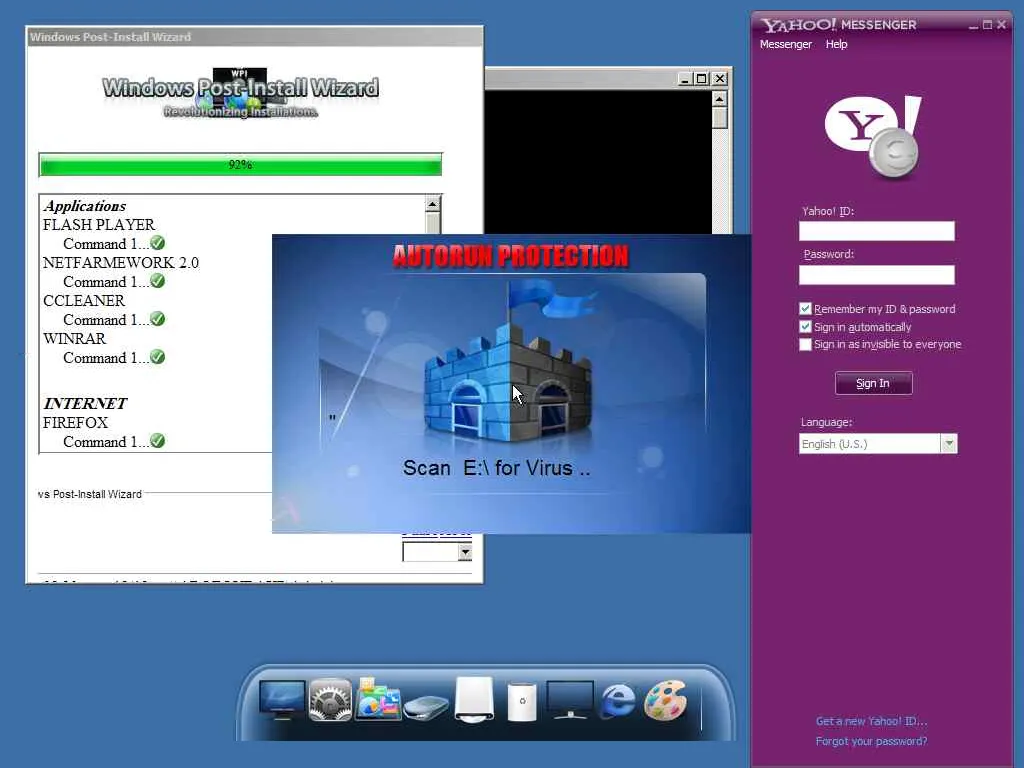Click Get a new Yahoo! ID link
Image resolution: width=1024 pixels, height=768 pixels.
pos(871,721)
